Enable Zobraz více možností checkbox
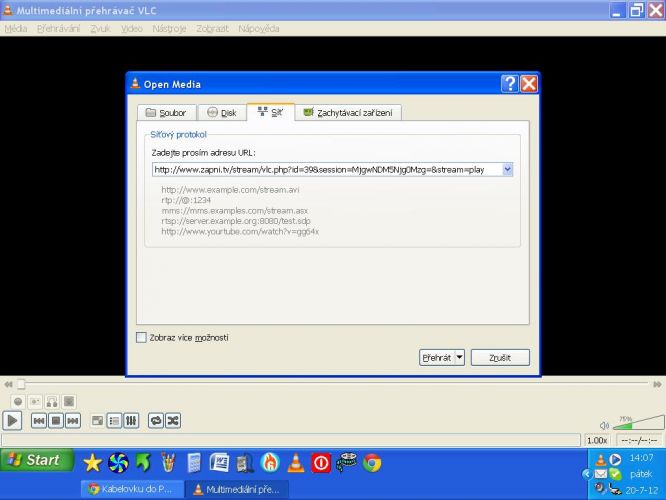 (141, 337)
